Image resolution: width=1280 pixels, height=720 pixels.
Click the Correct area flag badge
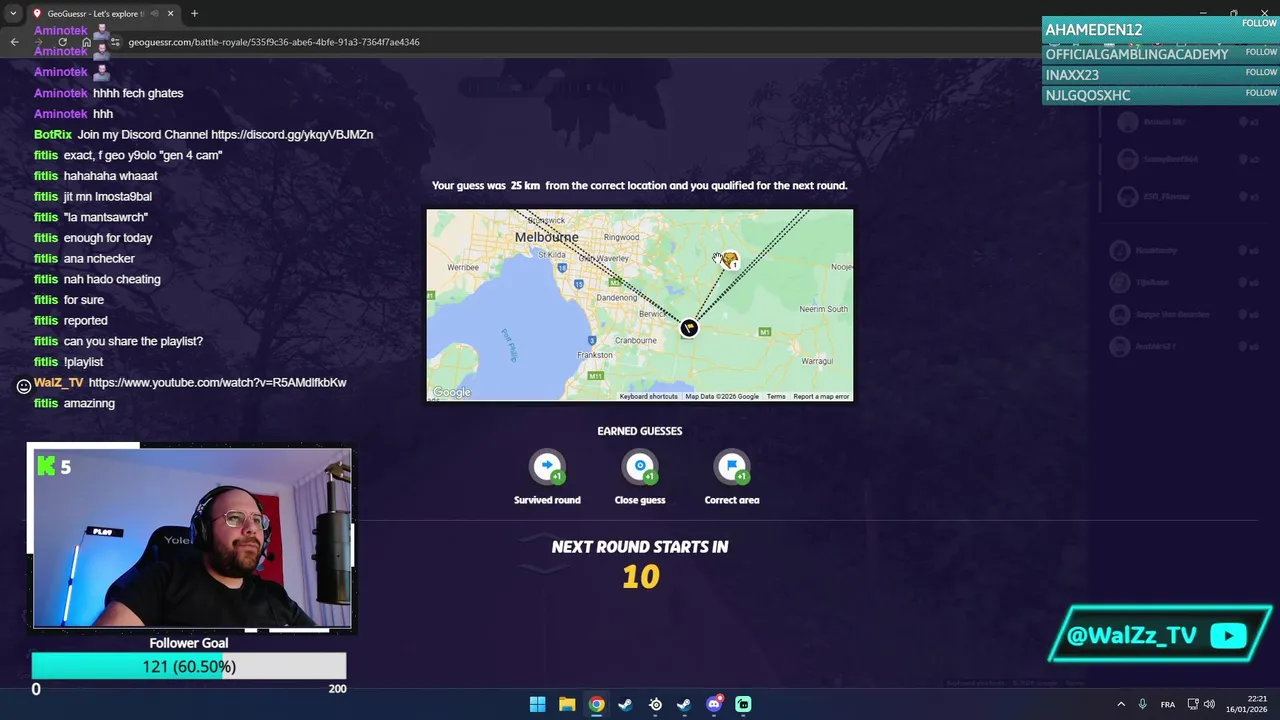[x=732, y=466]
